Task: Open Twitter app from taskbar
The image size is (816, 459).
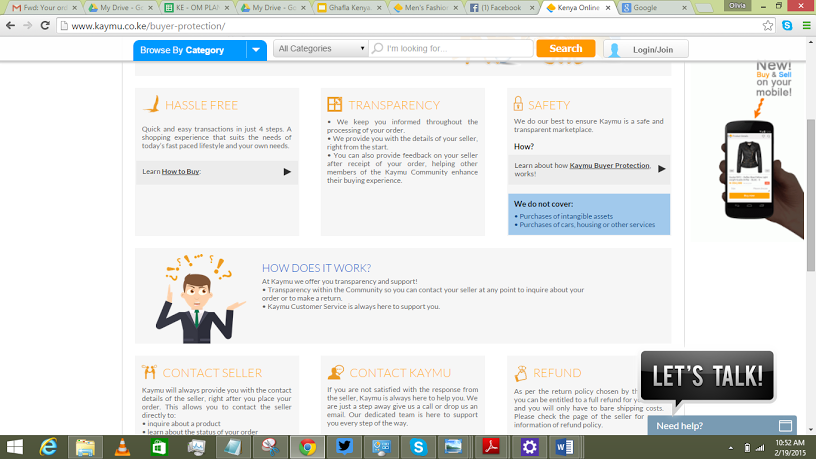Action: [345, 447]
